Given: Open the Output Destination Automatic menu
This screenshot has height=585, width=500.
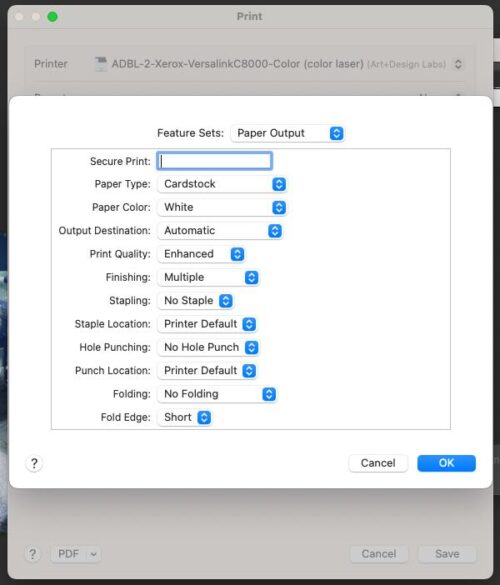Looking at the screenshot, I should click(x=220, y=231).
